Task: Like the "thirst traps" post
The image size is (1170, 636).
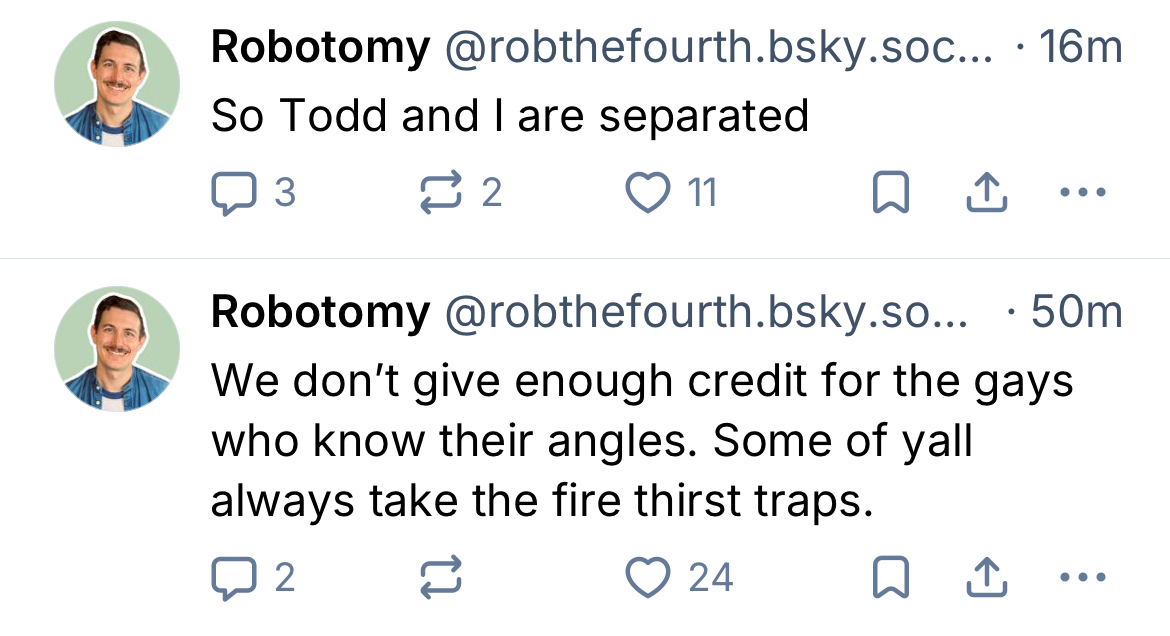Action: [646, 577]
